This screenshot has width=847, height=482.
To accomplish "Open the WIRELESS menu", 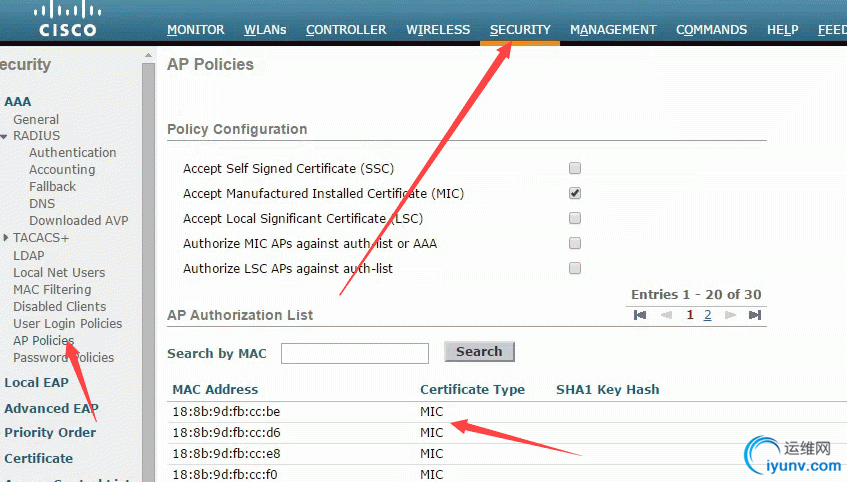I will pos(438,30).
